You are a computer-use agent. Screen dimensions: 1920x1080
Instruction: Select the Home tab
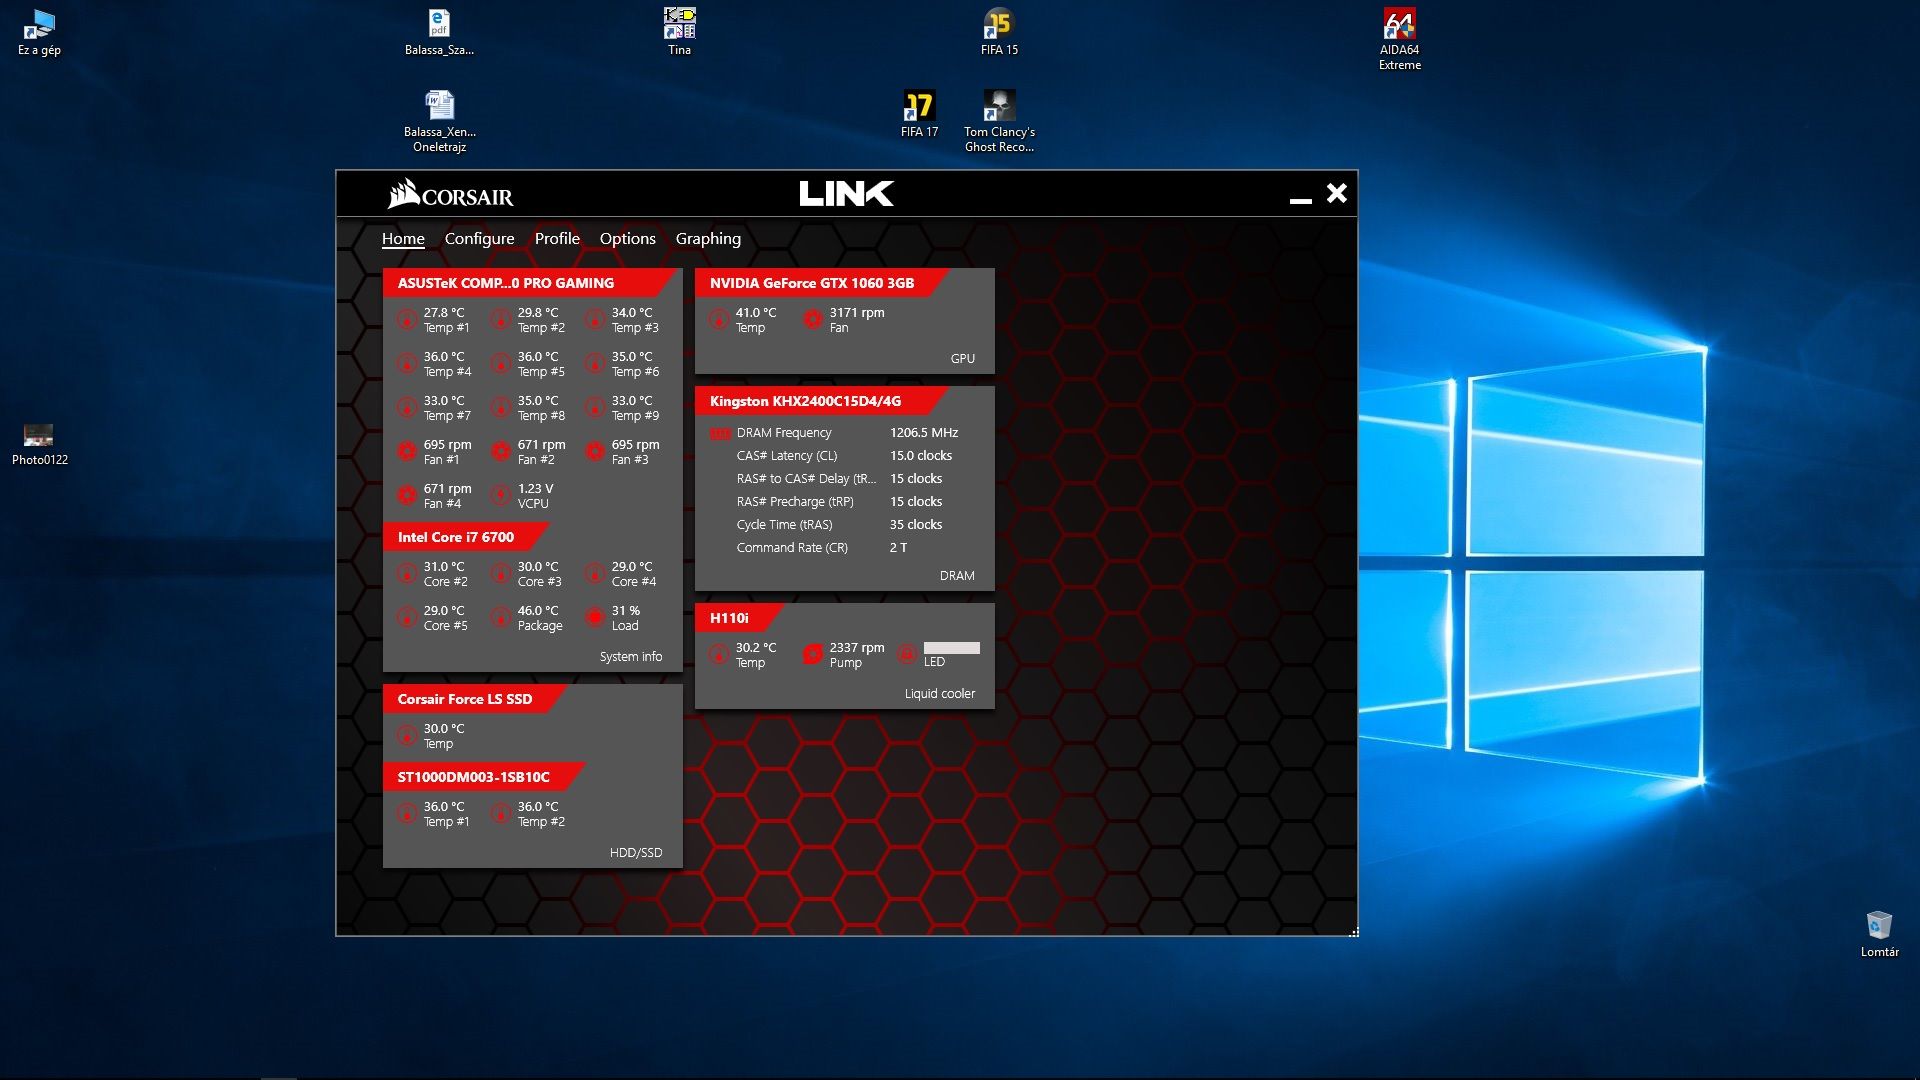coord(403,238)
